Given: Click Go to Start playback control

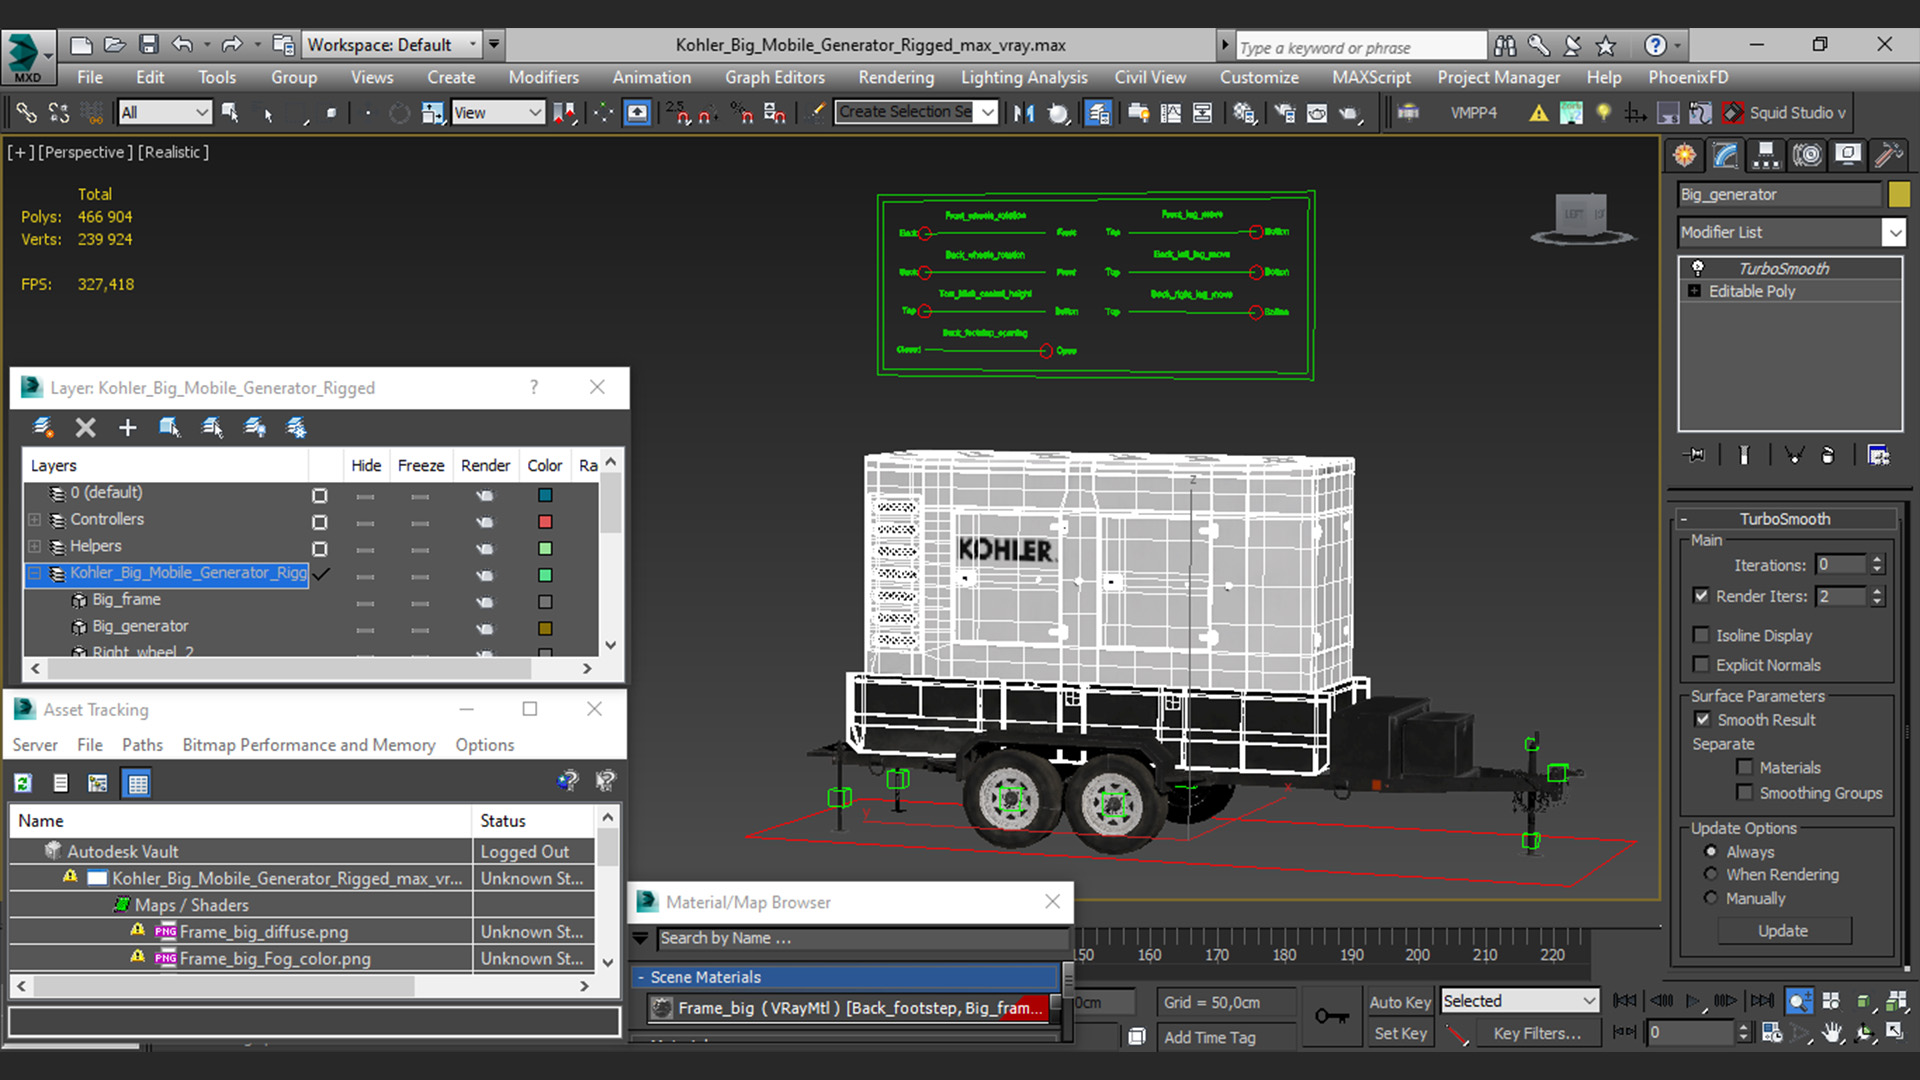Looking at the screenshot, I should pyautogui.click(x=1625, y=1001).
